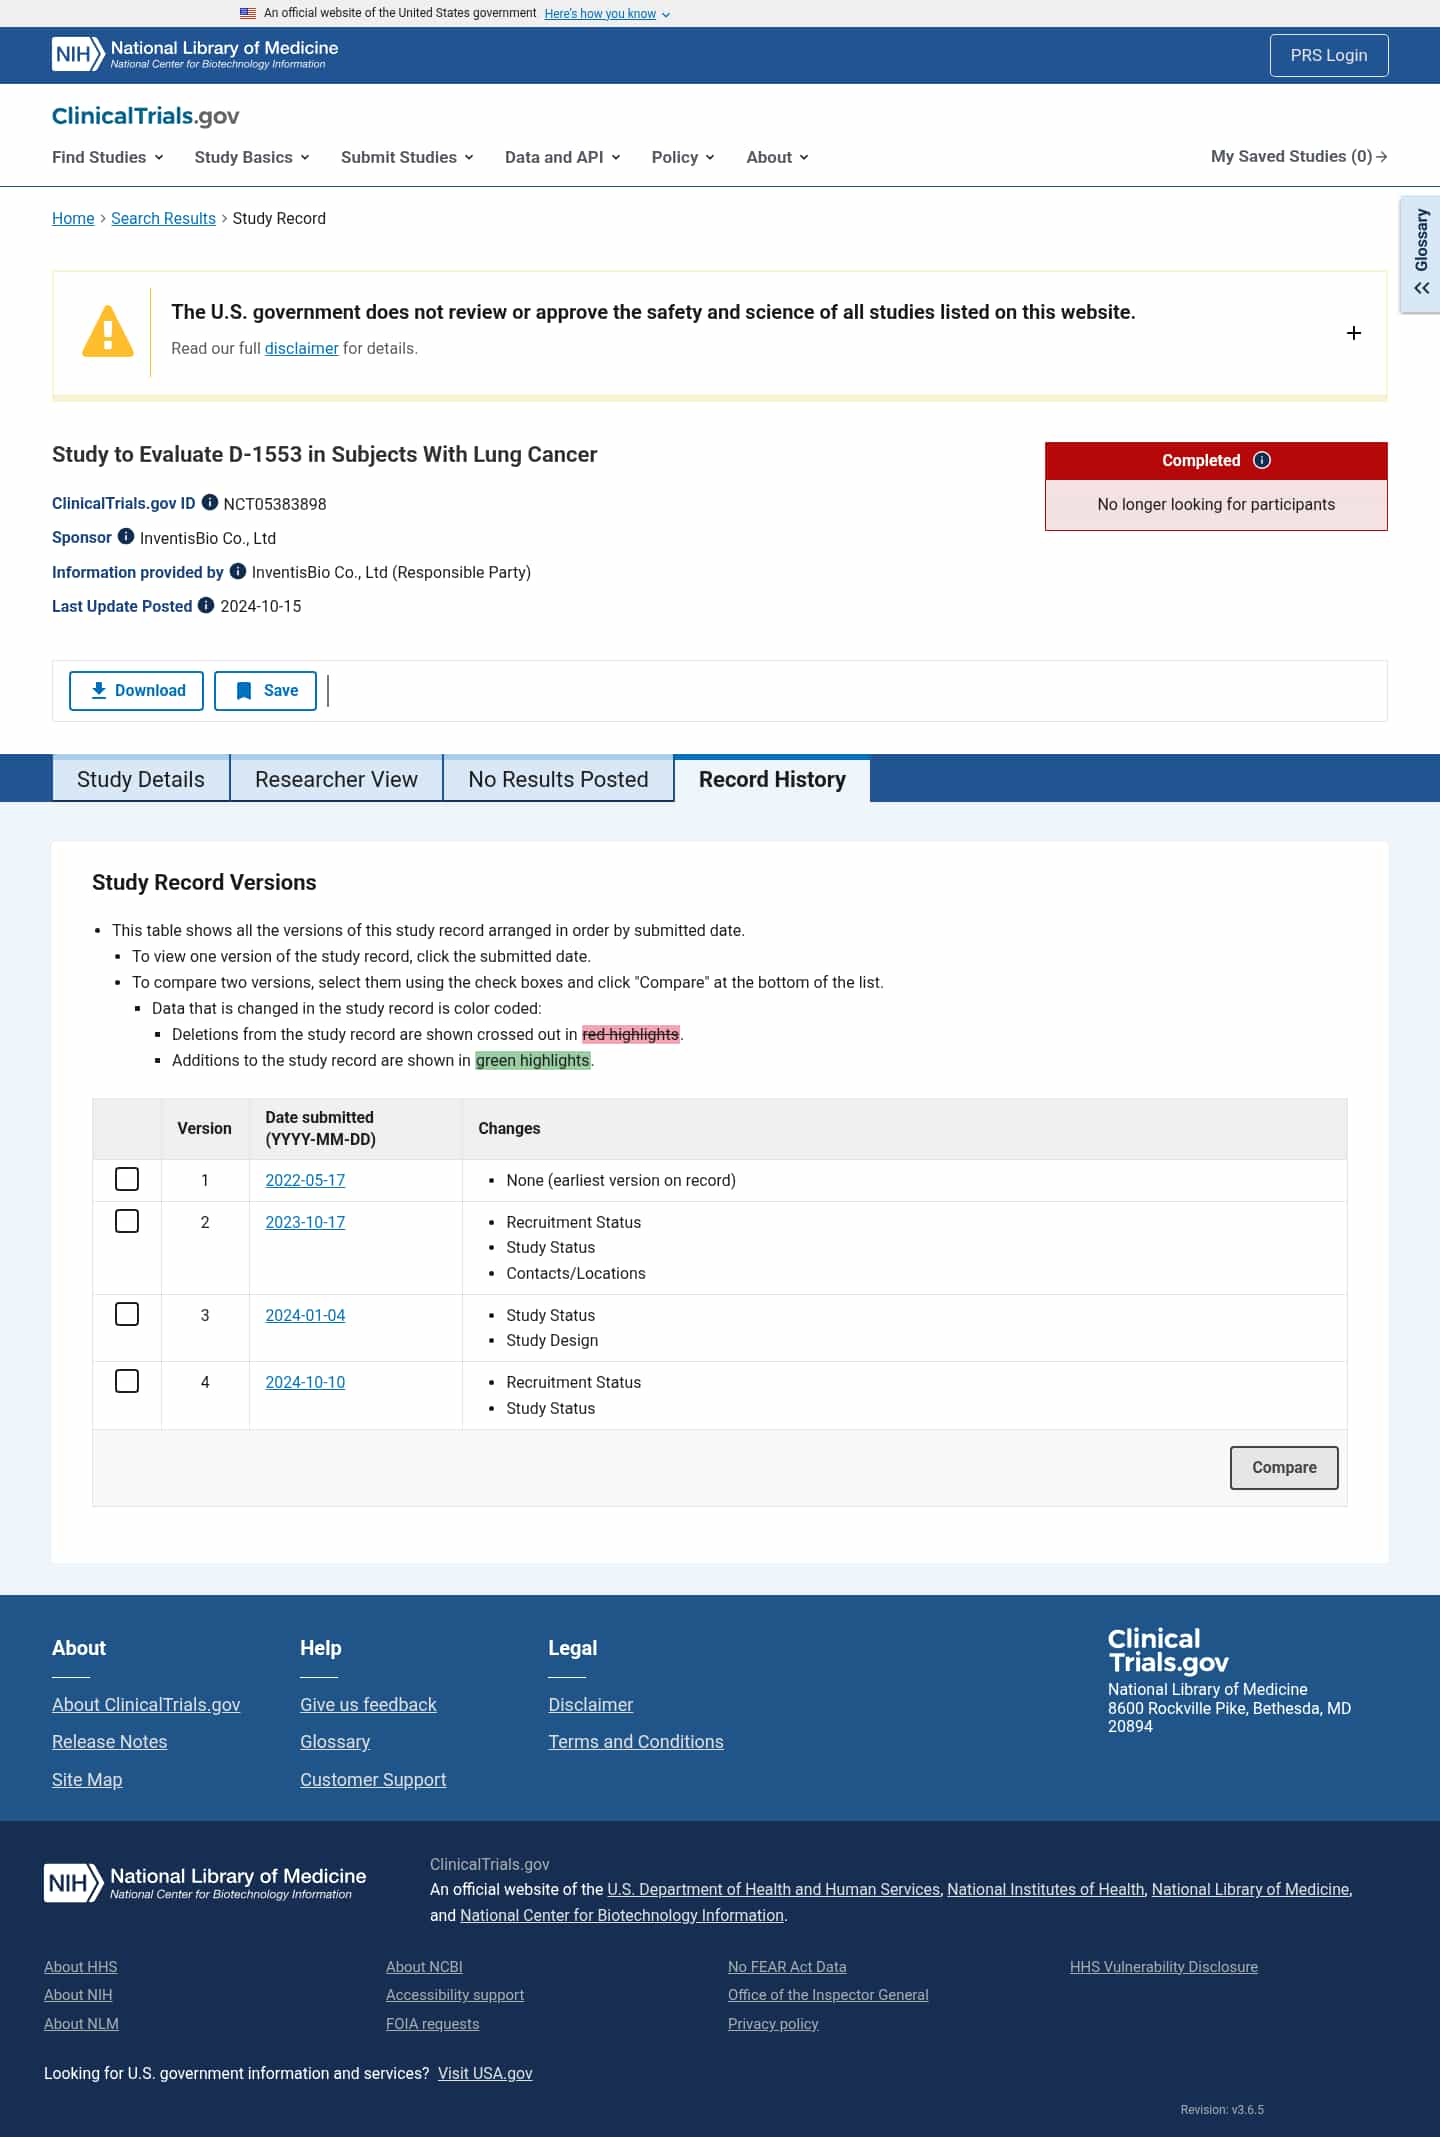Open the Disclaimer link under Legal
Viewport: 1440px width, 2137px height.
[x=590, y=1704]
